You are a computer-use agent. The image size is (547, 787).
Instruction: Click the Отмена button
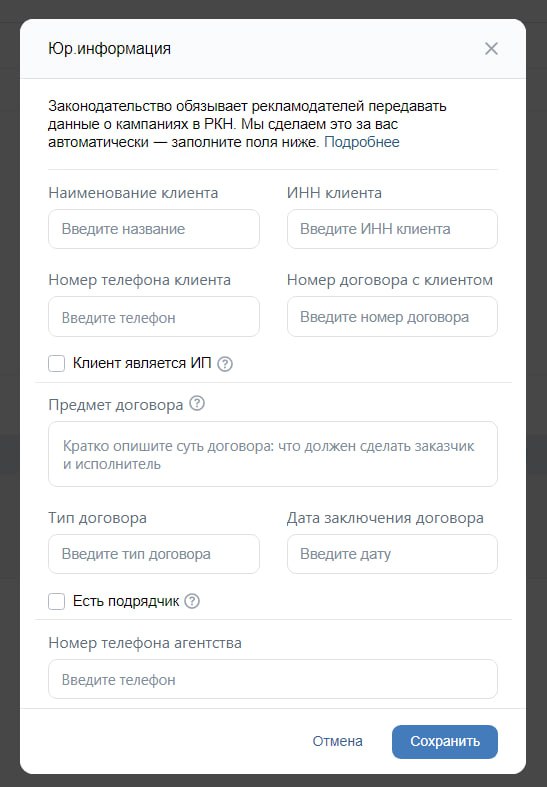337,741
